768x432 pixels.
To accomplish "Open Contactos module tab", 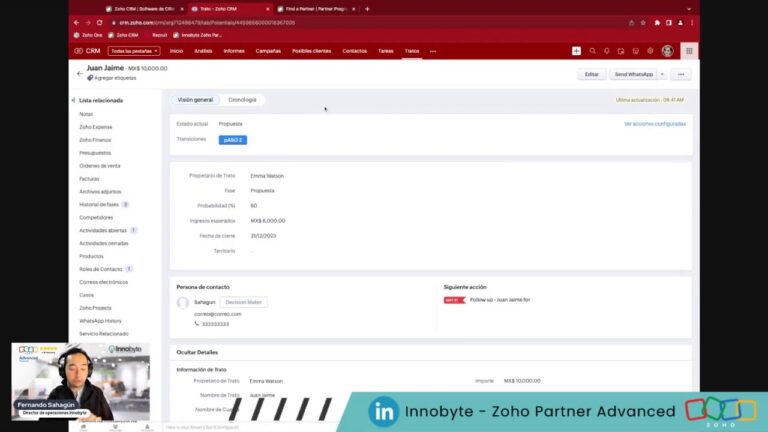I will coord(355,51).
